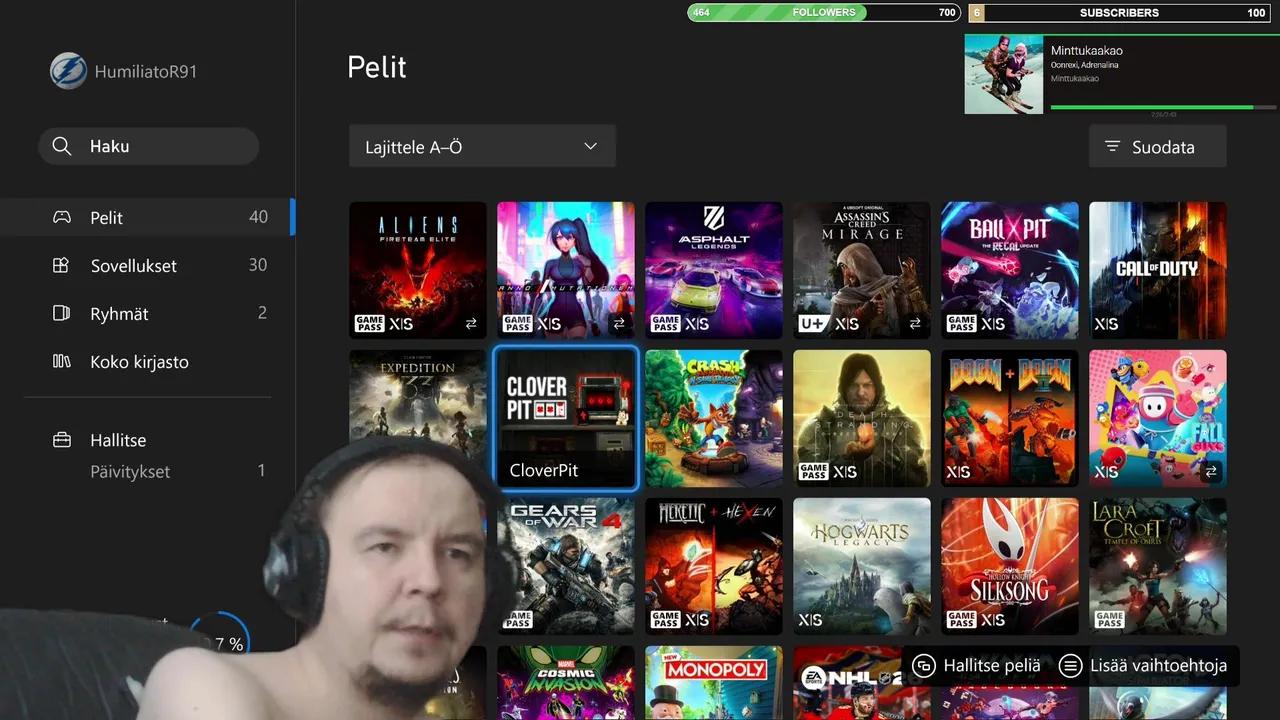The width and height of the screenshot is (1280, 720).
Task: Open the Ball x Pit tile
Action: 1010,270
